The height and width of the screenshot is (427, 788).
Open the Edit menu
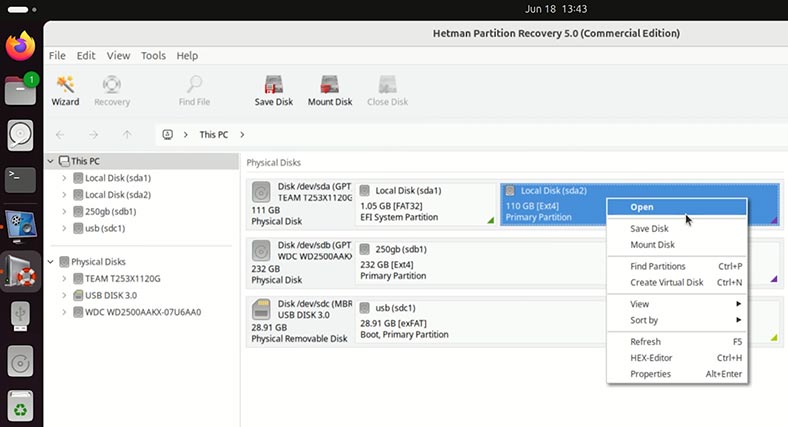pyautogui.click(x=86, y=56)
